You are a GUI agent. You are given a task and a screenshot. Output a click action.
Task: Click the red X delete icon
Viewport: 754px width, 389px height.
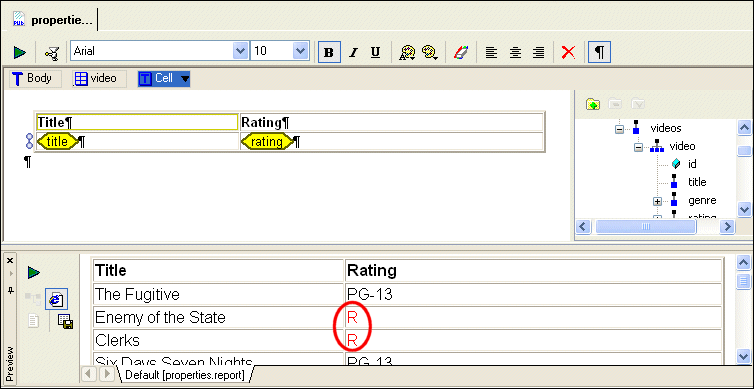pos(568,52)
